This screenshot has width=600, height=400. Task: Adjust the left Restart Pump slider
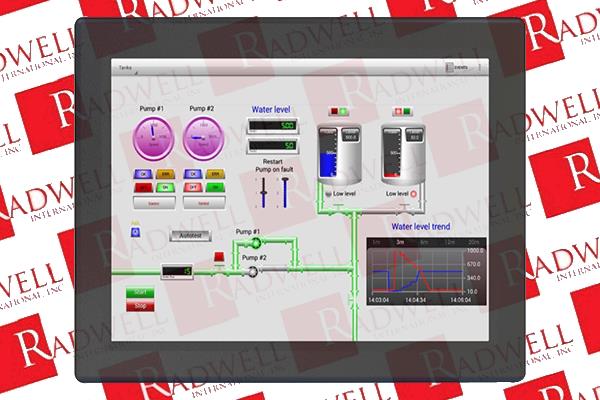(x=263, y=193)
